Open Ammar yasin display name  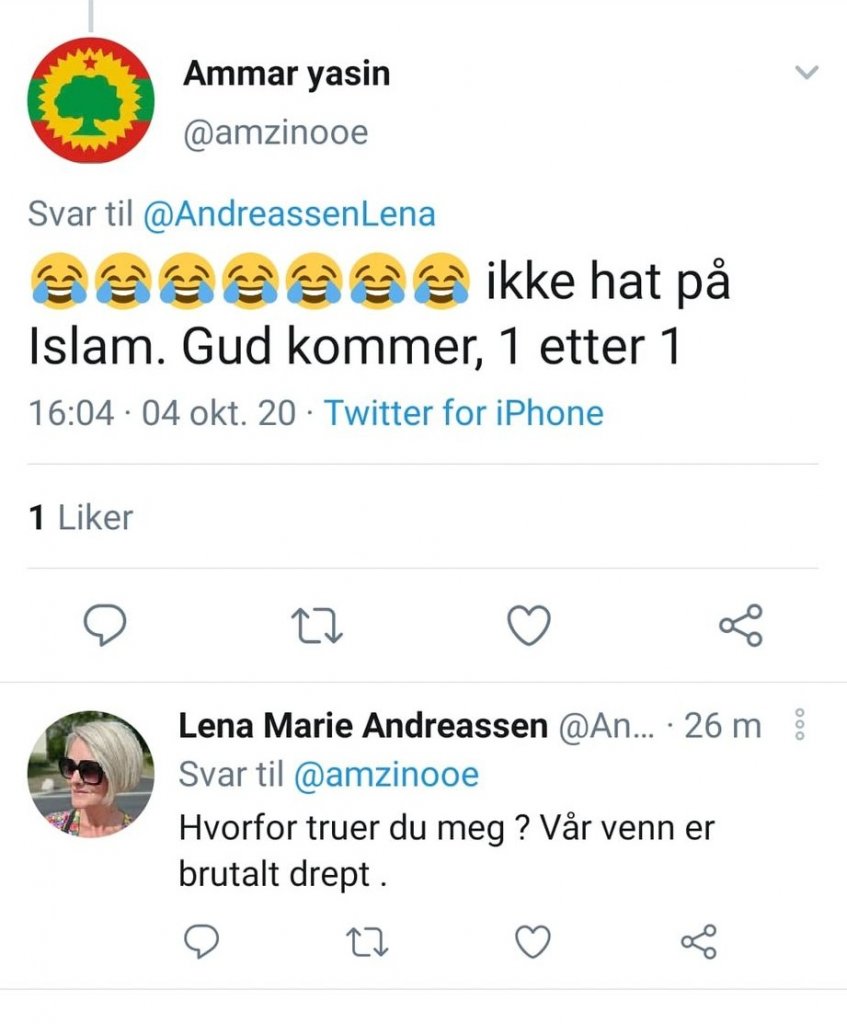coord(286,74)
